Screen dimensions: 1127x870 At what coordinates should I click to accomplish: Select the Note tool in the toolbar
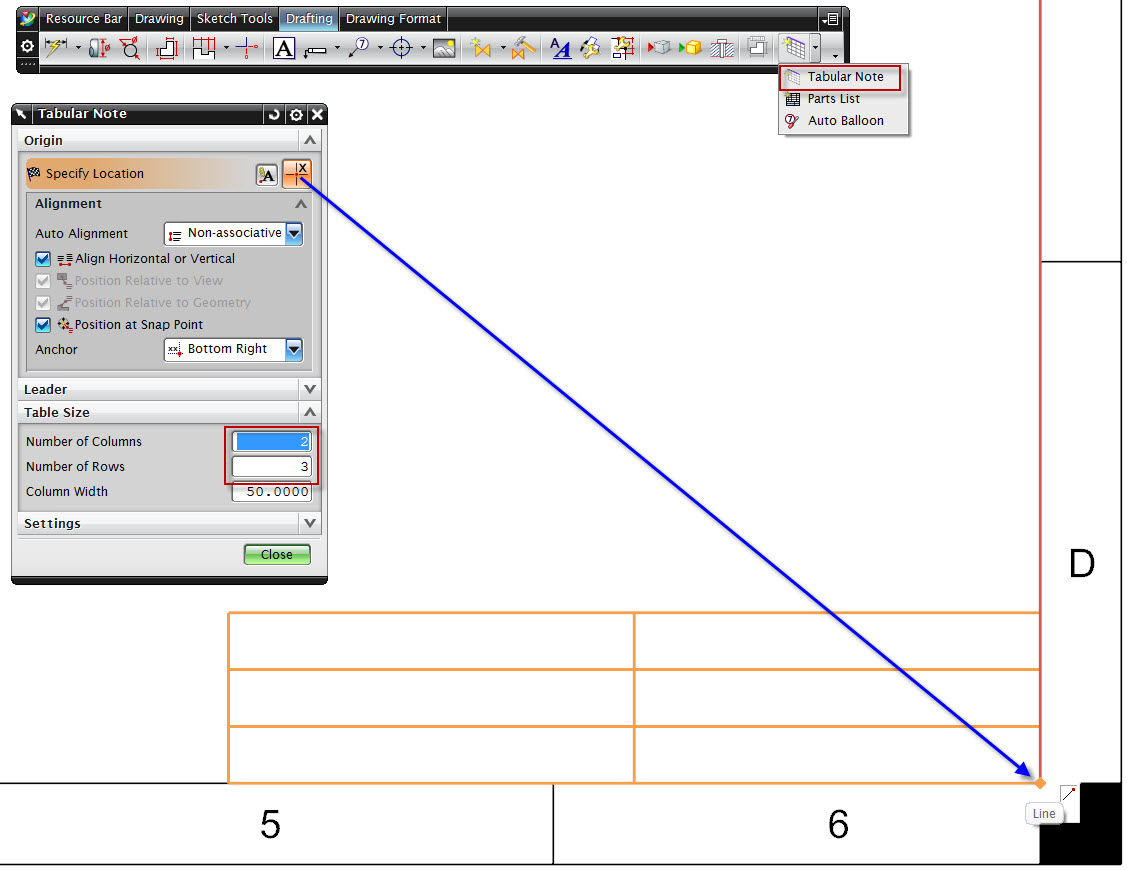283,47
